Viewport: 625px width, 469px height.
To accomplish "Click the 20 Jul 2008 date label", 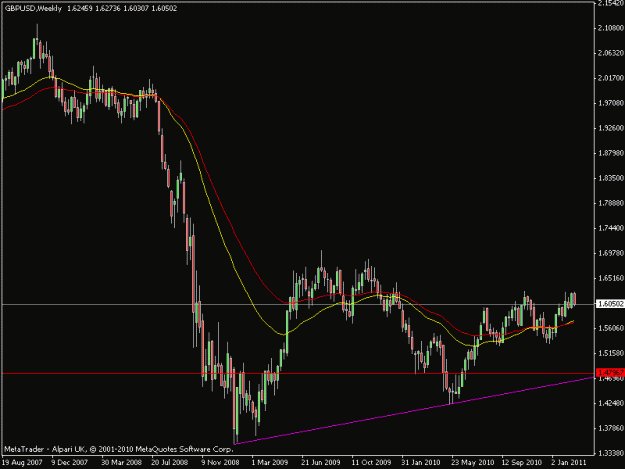I will click(169, 463).
